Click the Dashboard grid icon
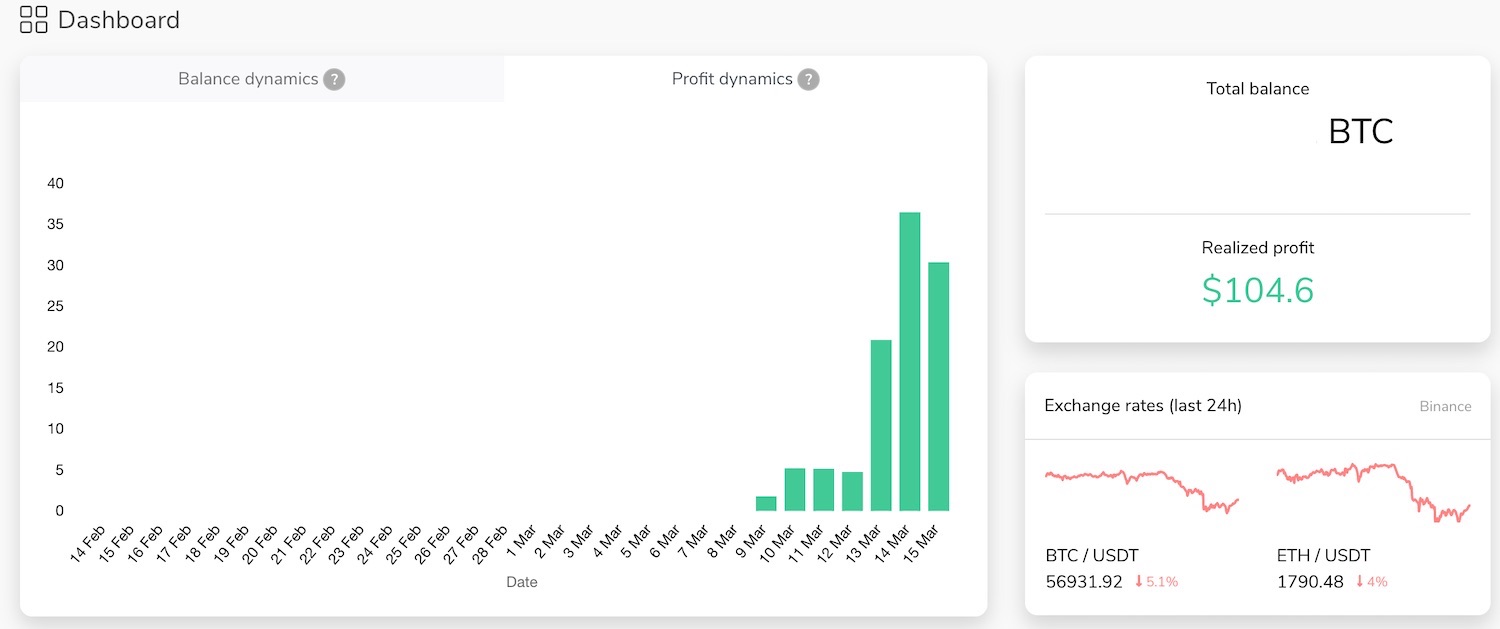The width and height of the screenshot is (1500, 629). coord(34,19)
